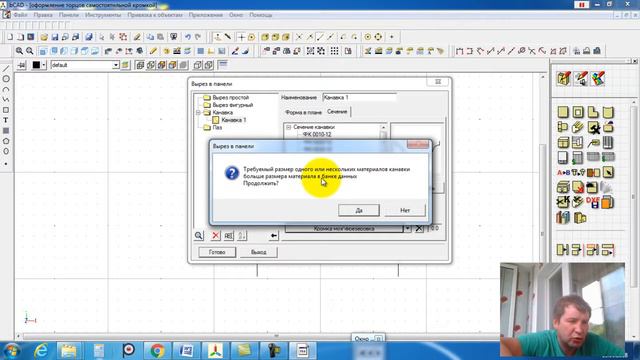Select the Вырез фигурный folder in tree
640x360 pixels.
[232, 105]
